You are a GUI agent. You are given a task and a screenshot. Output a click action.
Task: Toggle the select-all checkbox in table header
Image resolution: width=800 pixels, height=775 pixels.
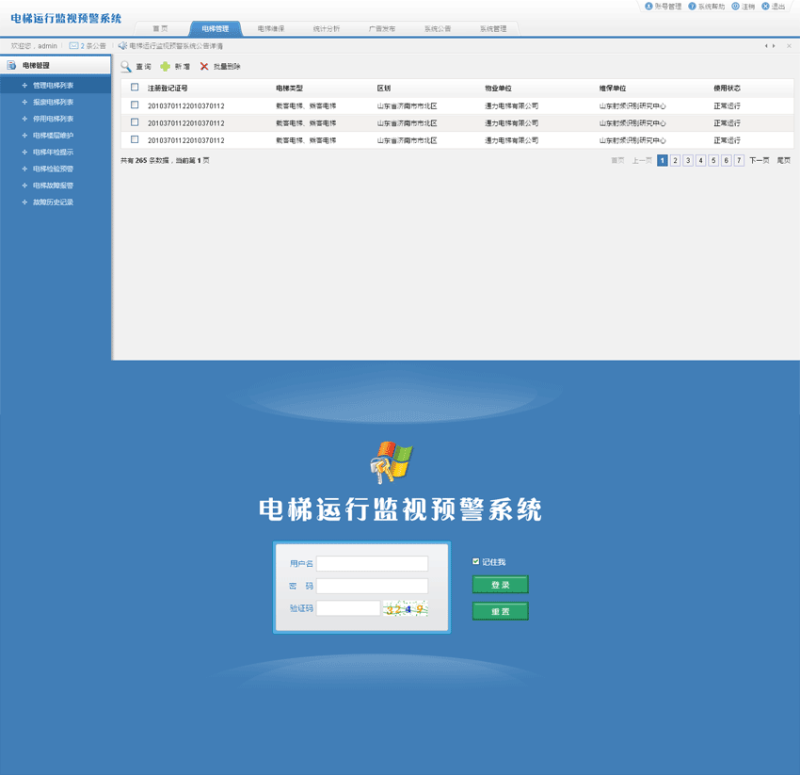pyautogui.click(x=135, y=87)
